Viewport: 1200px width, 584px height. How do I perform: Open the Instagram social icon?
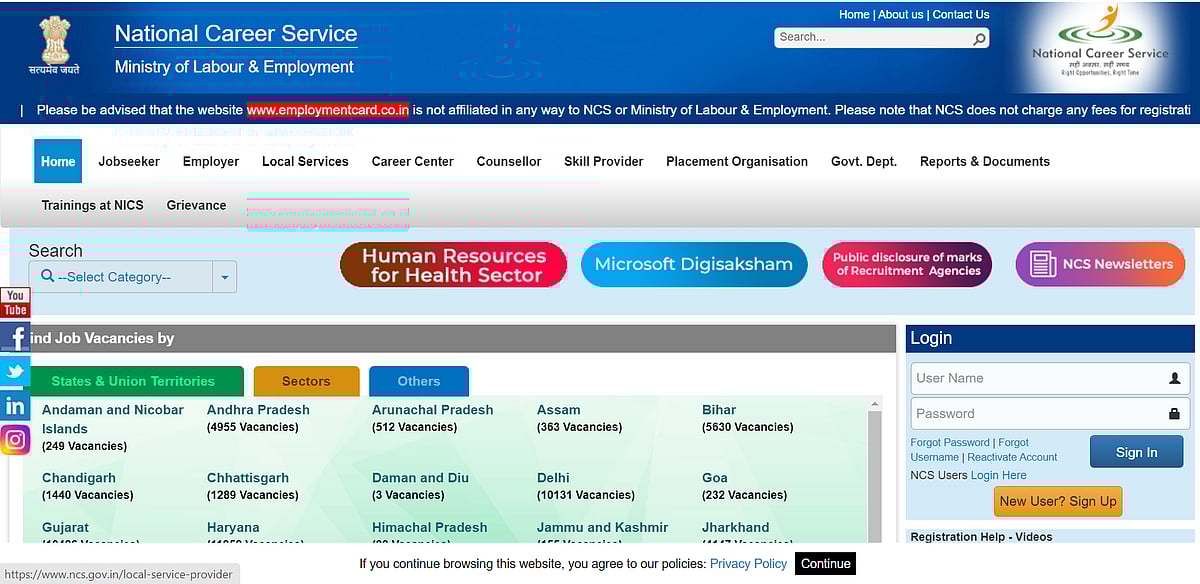point(15,440)
